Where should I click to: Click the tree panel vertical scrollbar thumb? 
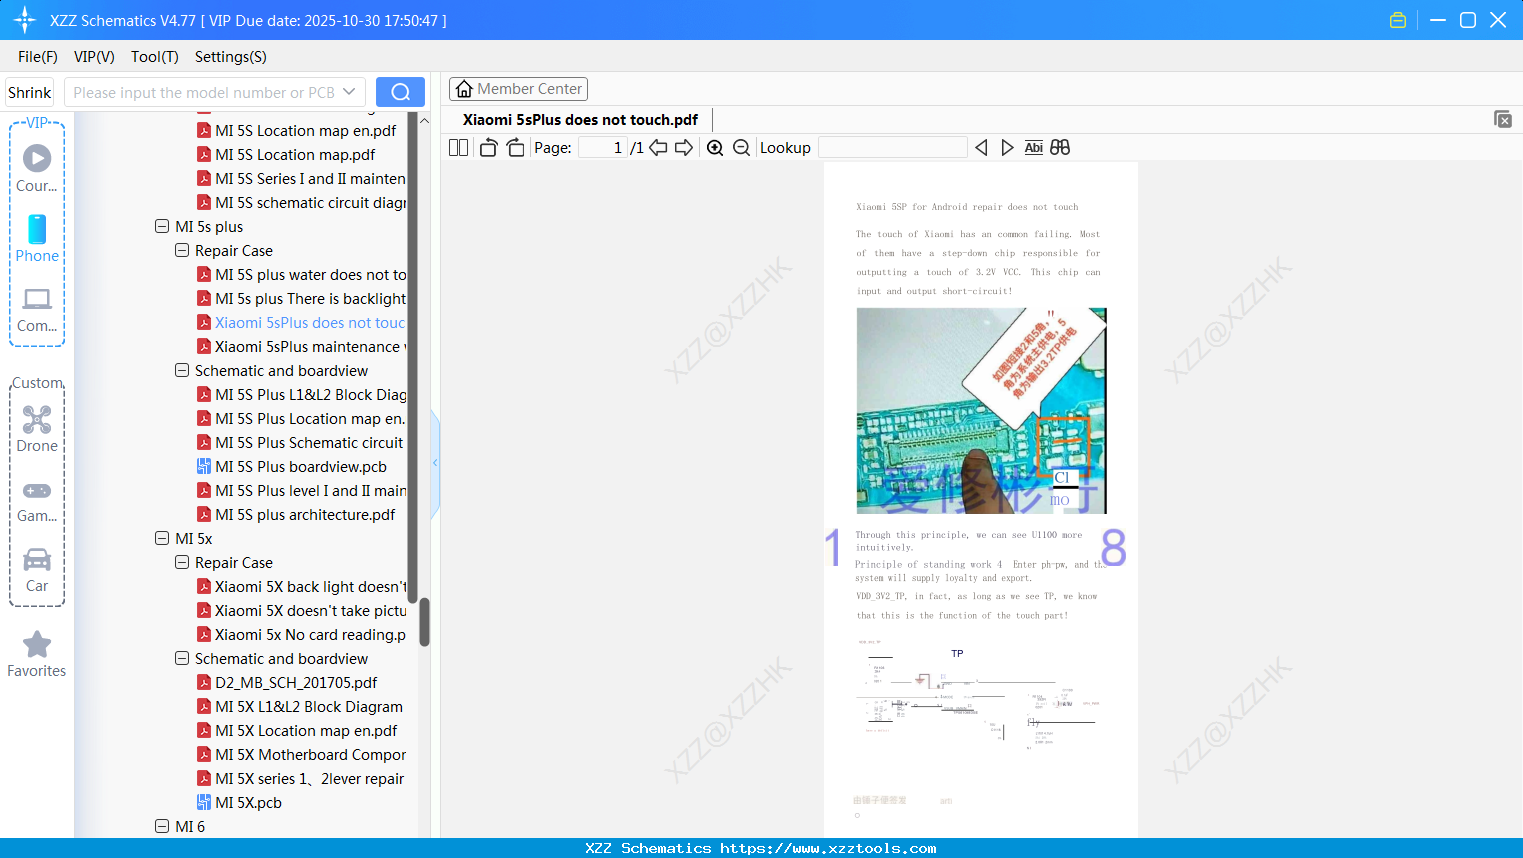coord(424,622)
